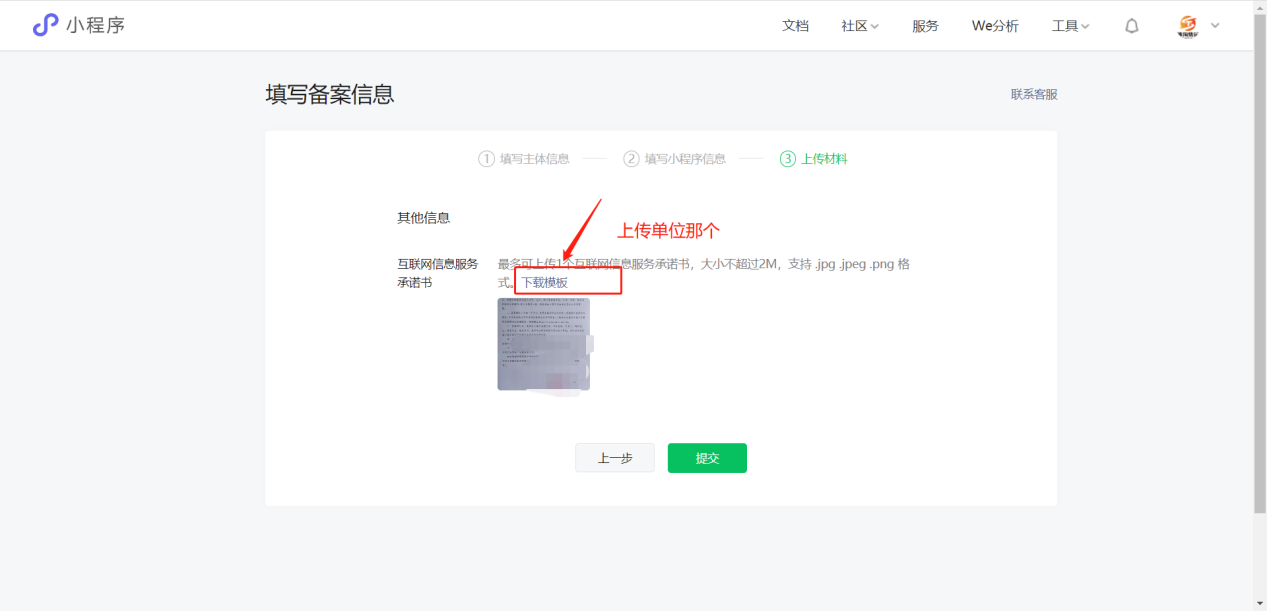1267x611 pixels.
Task: Open the notification bell icon
Action: point(1132,26)
